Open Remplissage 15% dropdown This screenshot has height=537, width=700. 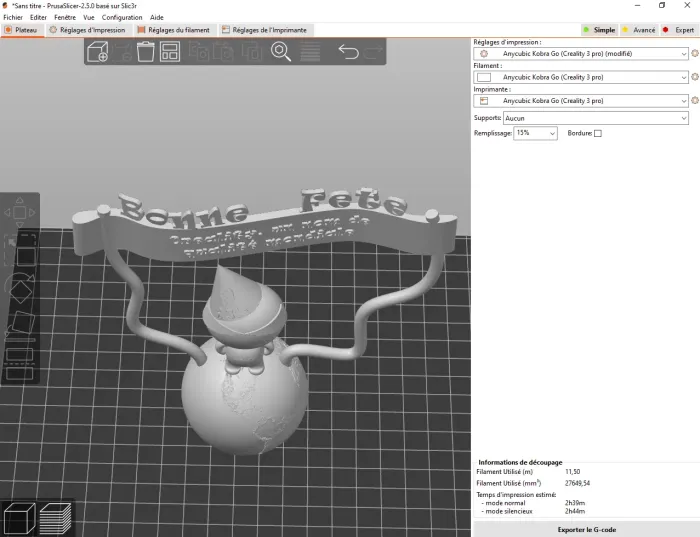pyautogui.click(x=535, y=133)
